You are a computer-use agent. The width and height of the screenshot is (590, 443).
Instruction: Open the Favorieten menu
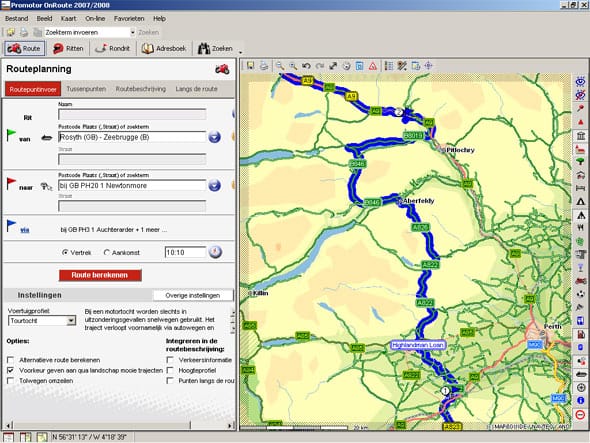(x=129, y=18)
